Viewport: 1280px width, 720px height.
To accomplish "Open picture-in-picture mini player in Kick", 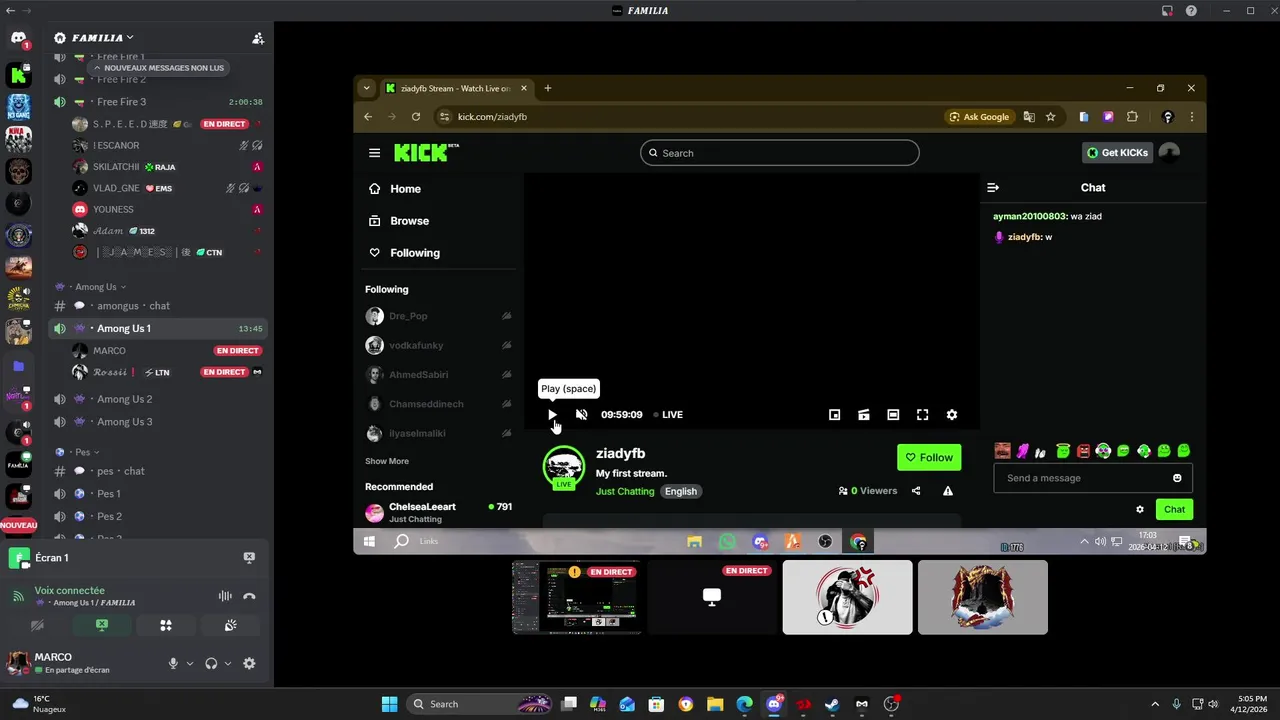I will click(834, 414).
